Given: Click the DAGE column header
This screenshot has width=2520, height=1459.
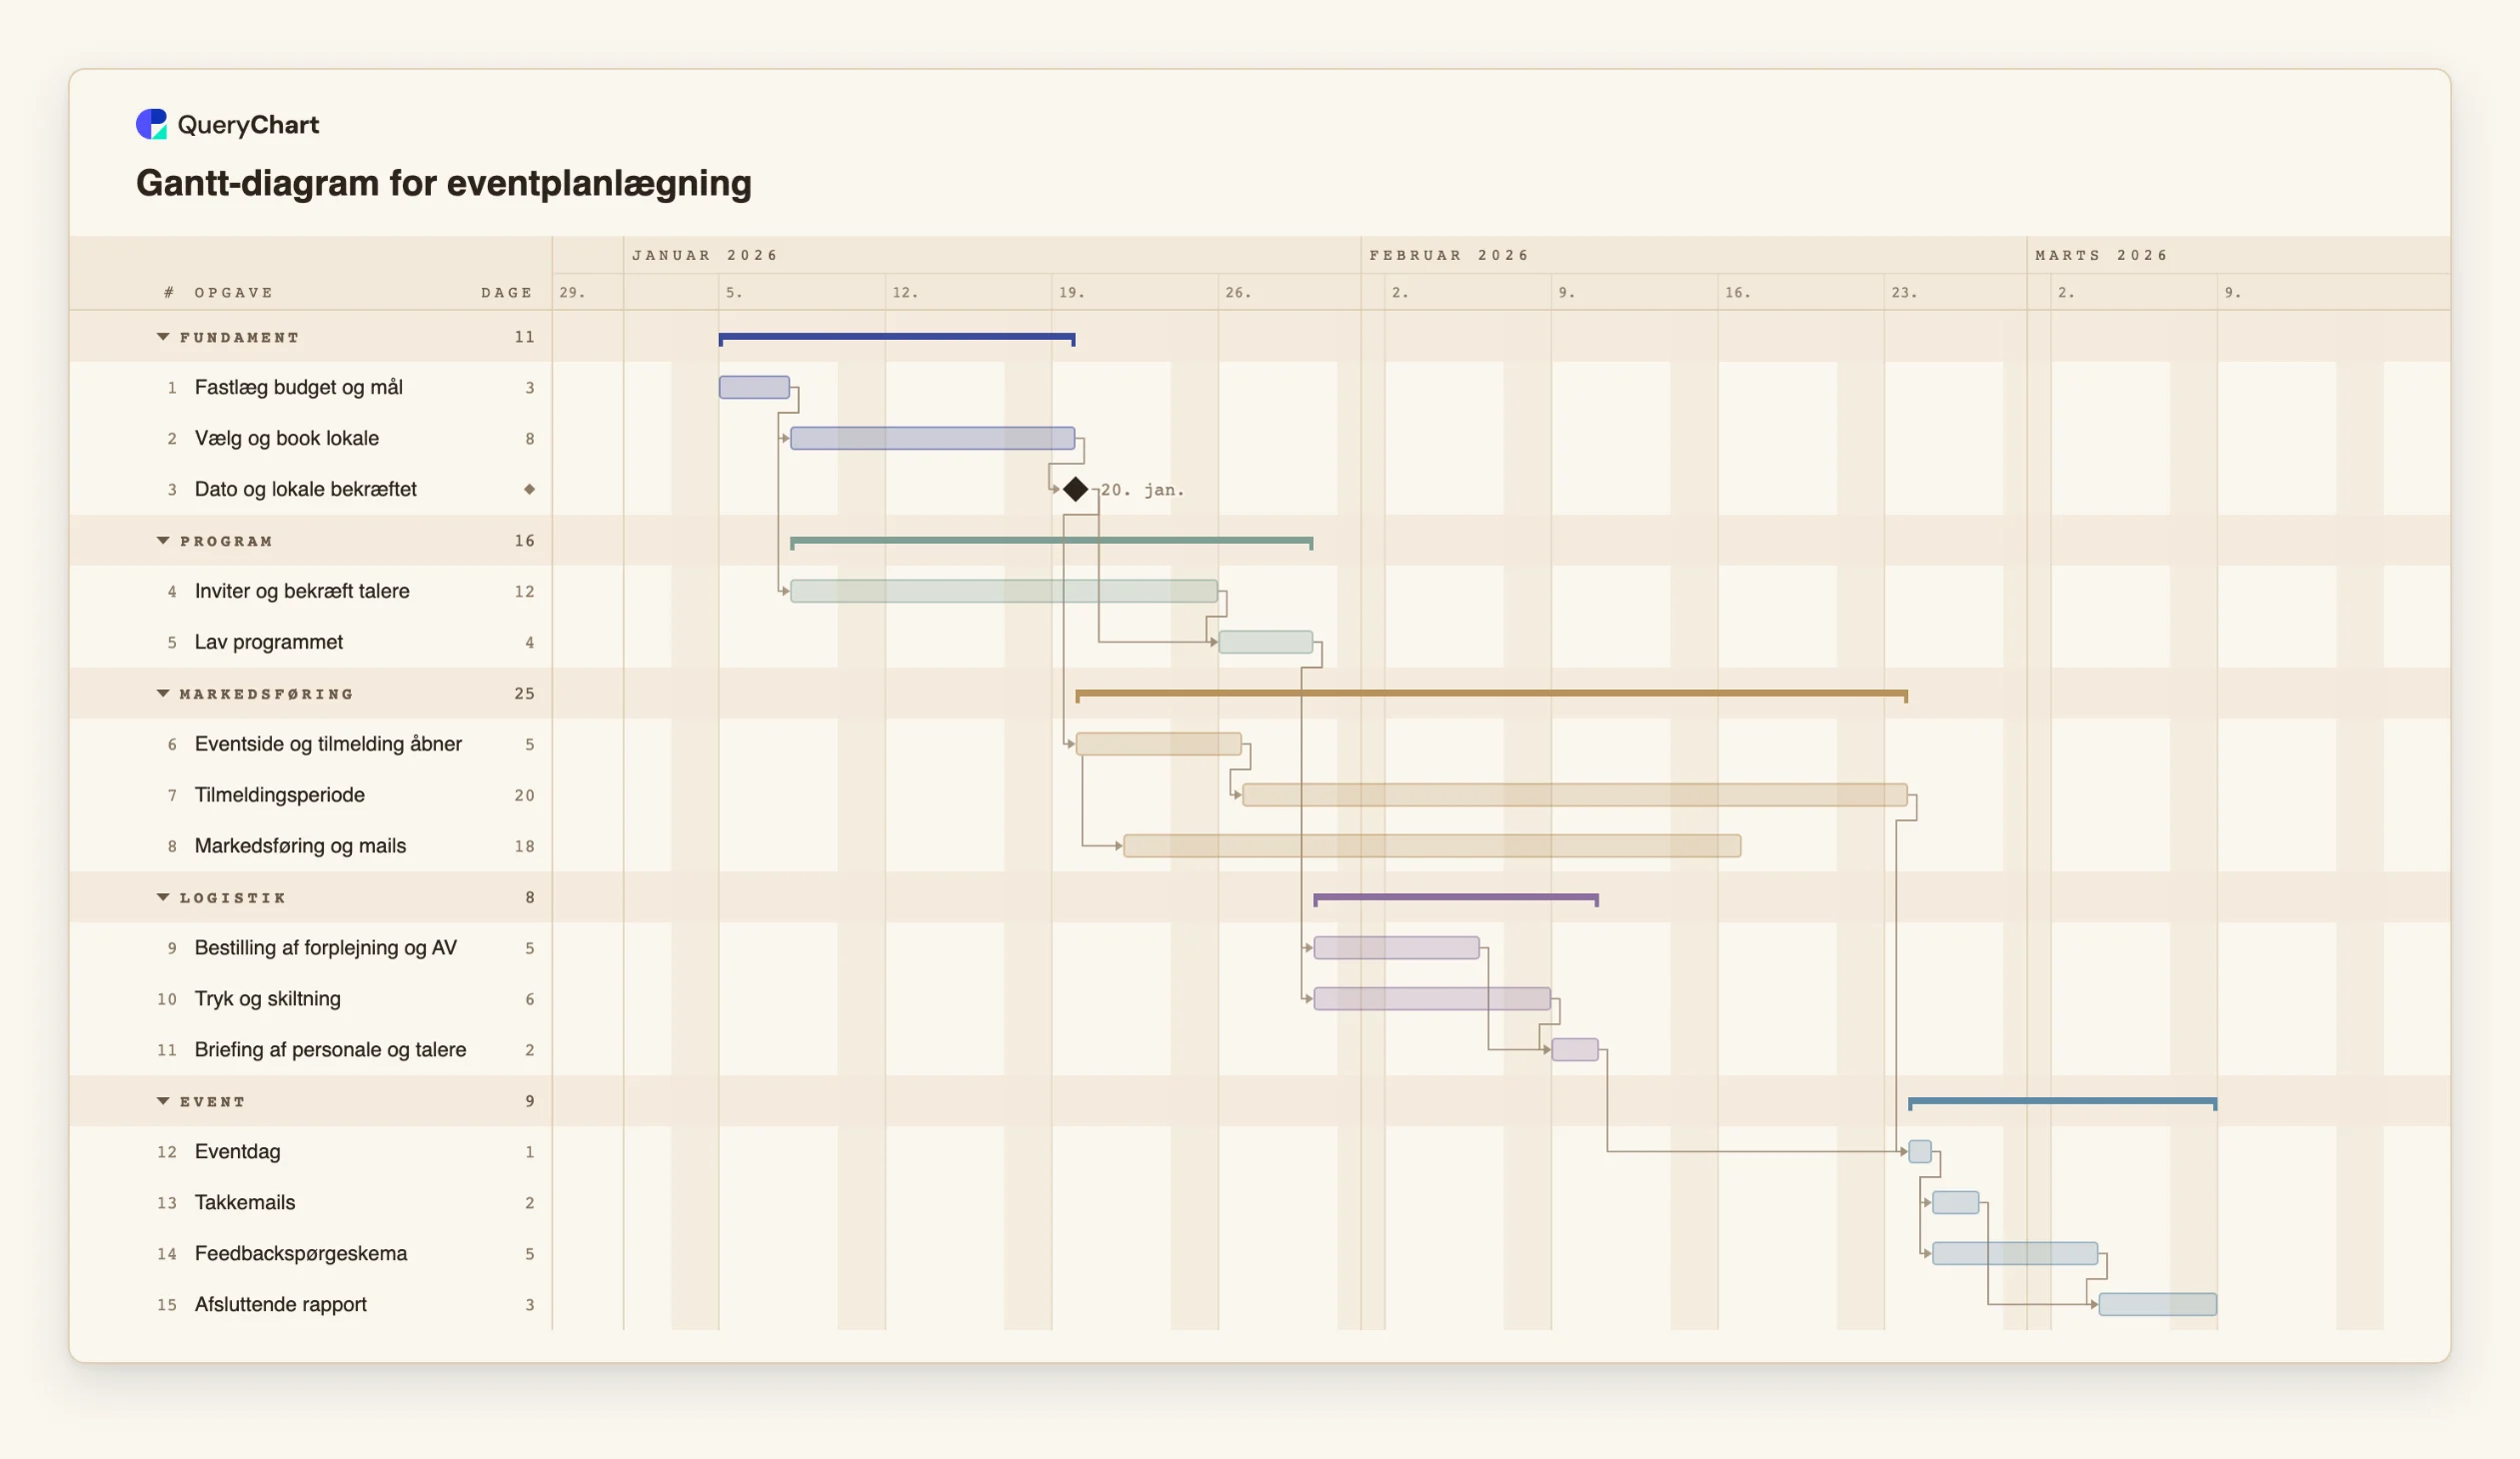Looking at the screenshot, I should pos(507,293).
